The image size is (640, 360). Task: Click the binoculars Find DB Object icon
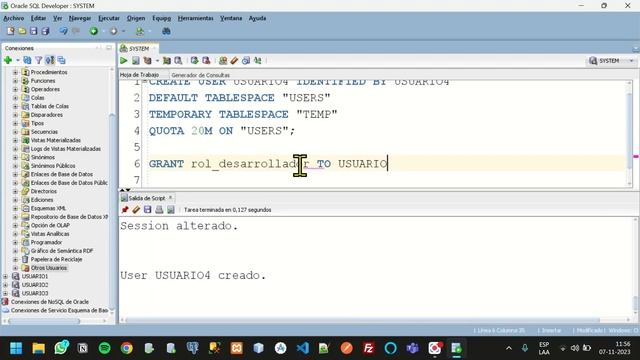[166, 31]
